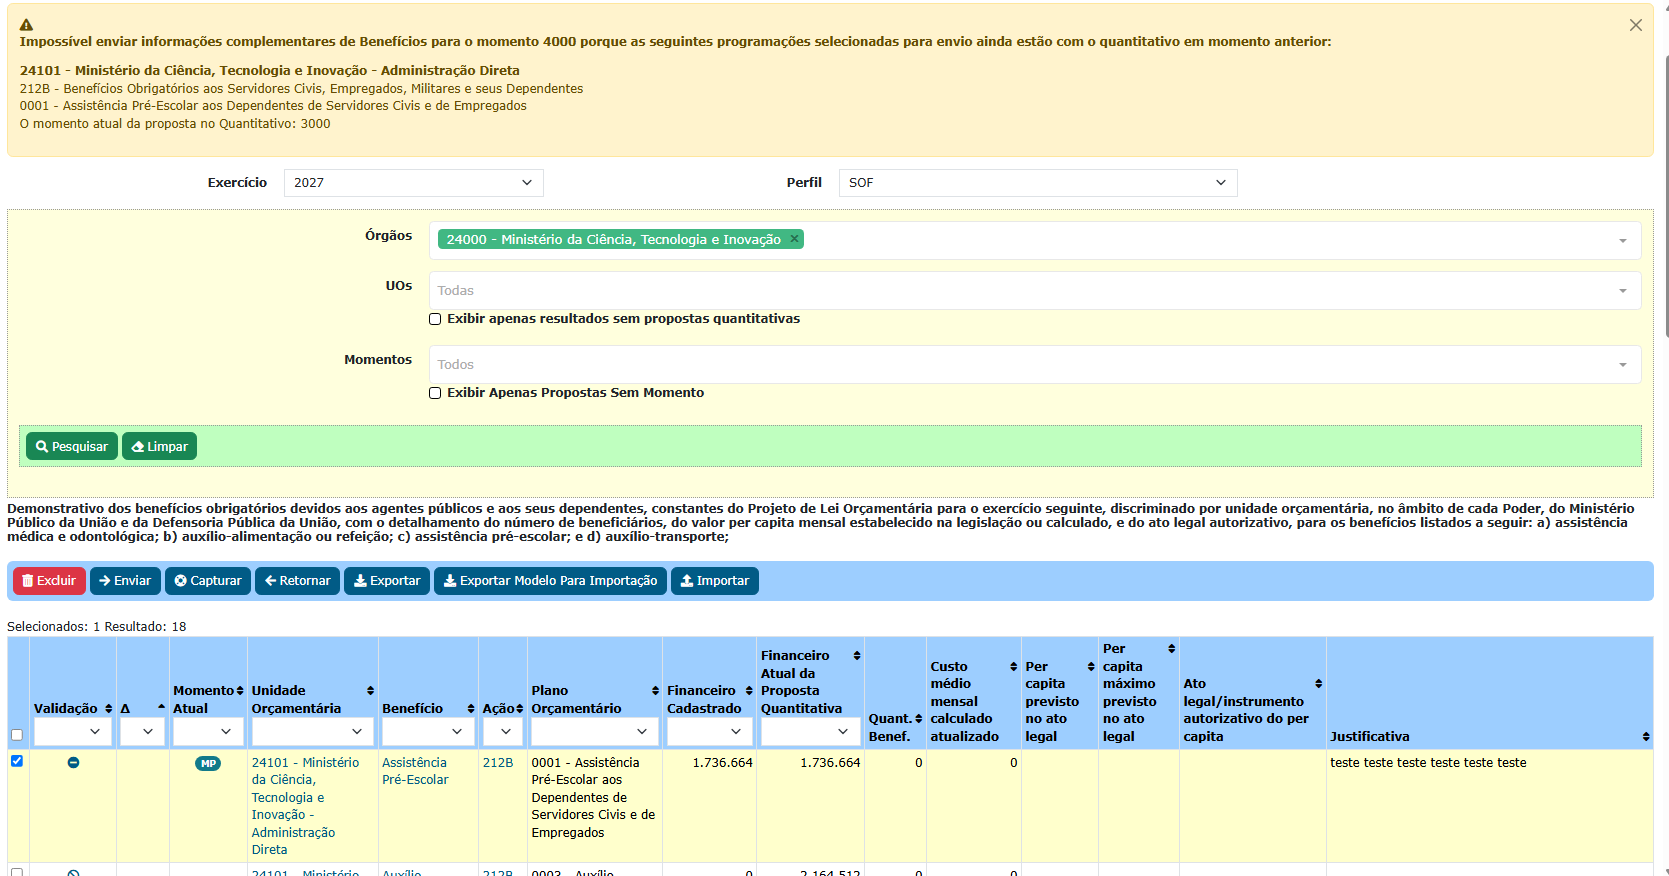Open Financeiro Cadastrado column filter dropdown

click(x=709, y=732)
